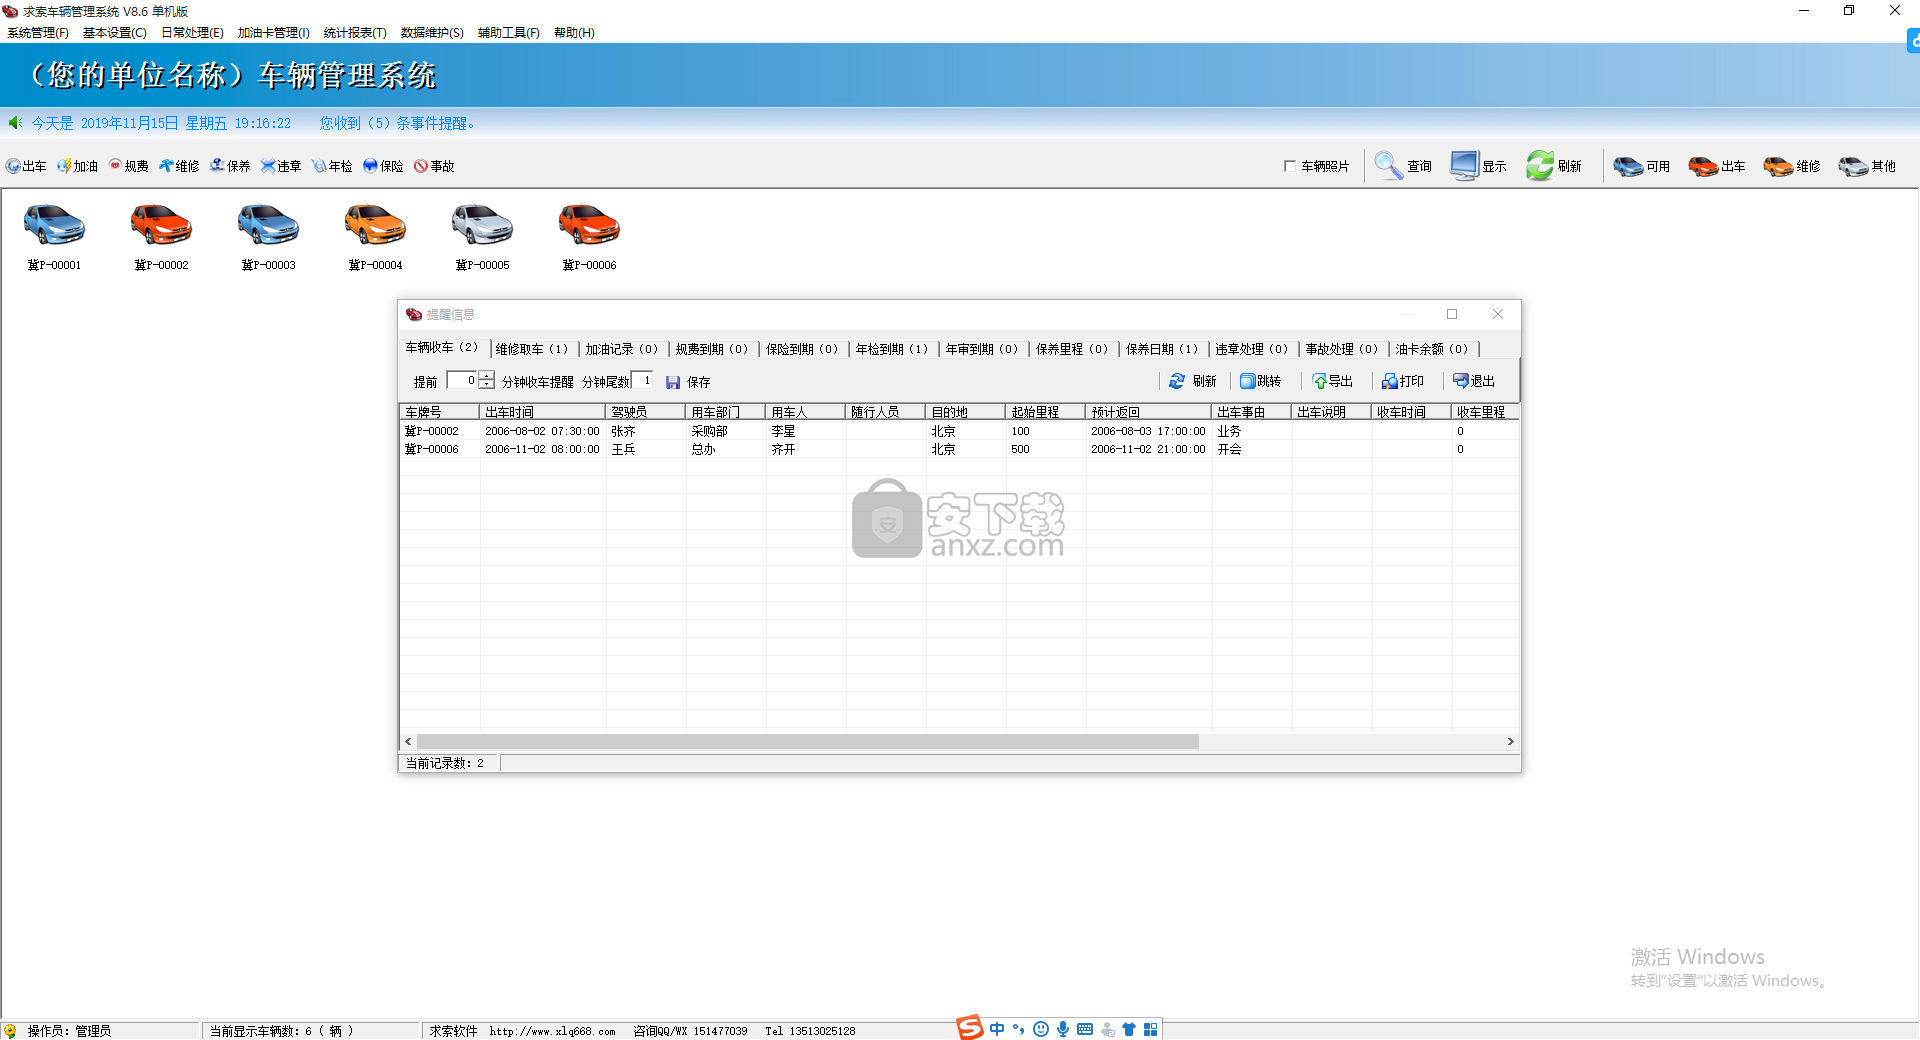Open the 违章 violation toolbar icon

coord(281,166)
